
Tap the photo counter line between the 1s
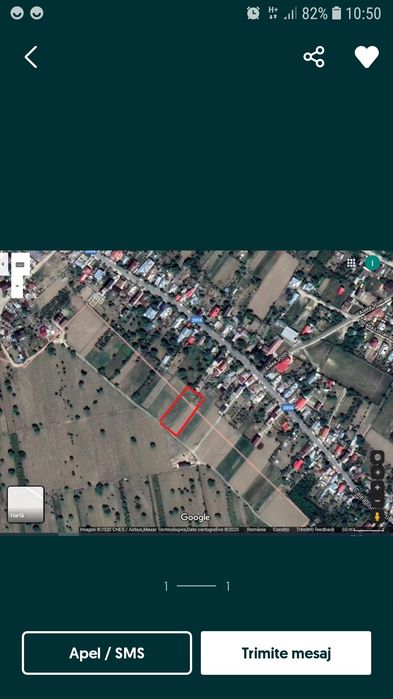(196, 586)
